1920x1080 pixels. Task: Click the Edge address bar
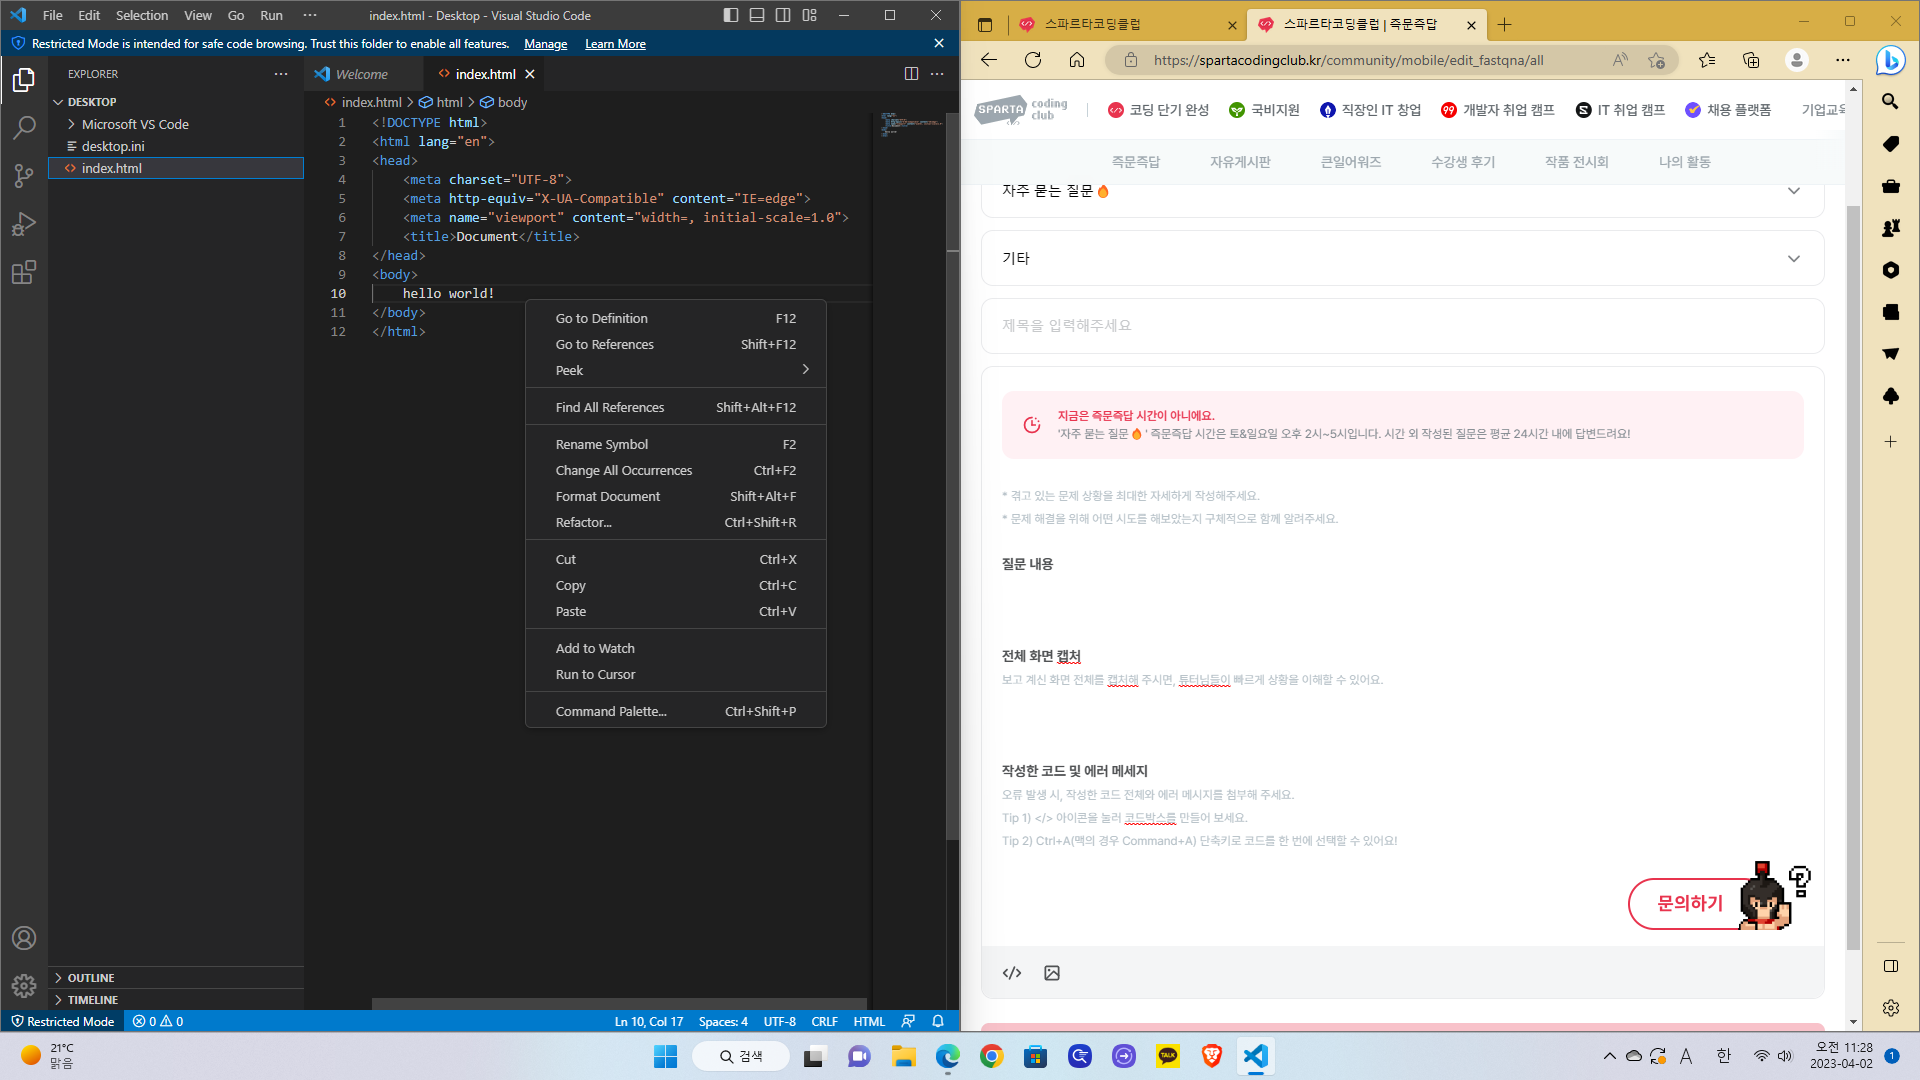[1375, 60]
